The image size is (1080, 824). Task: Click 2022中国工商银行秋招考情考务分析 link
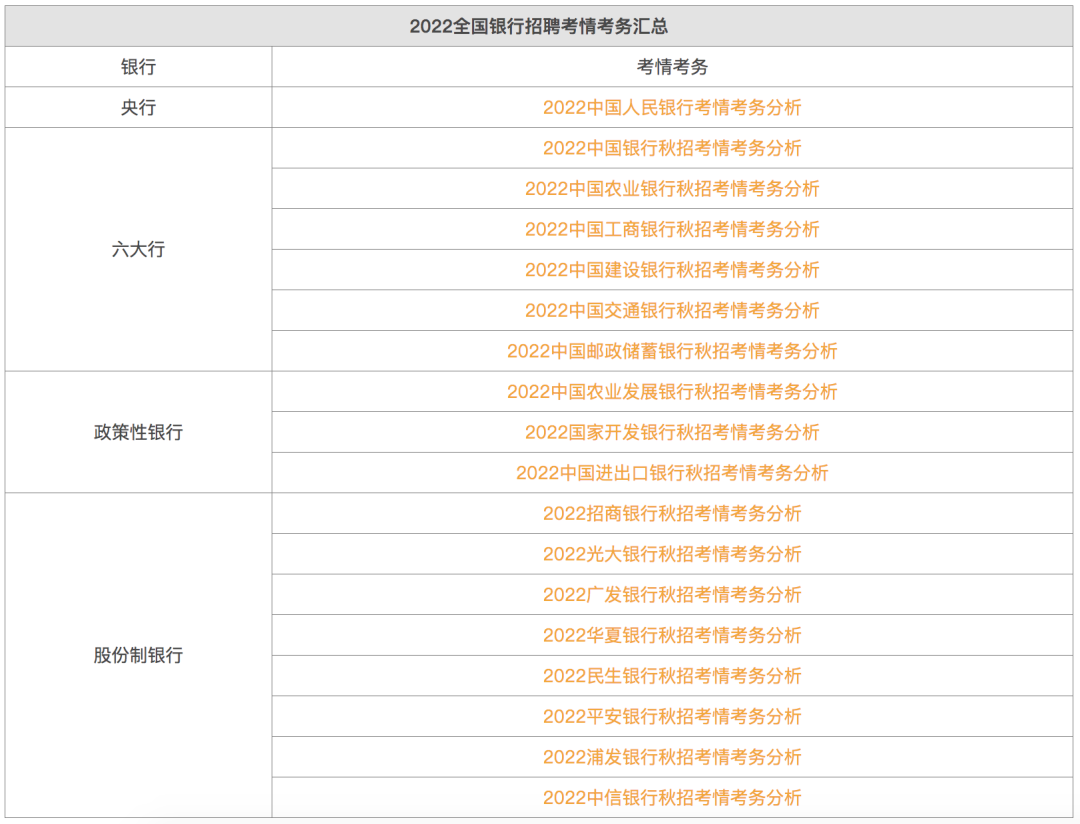672,229
